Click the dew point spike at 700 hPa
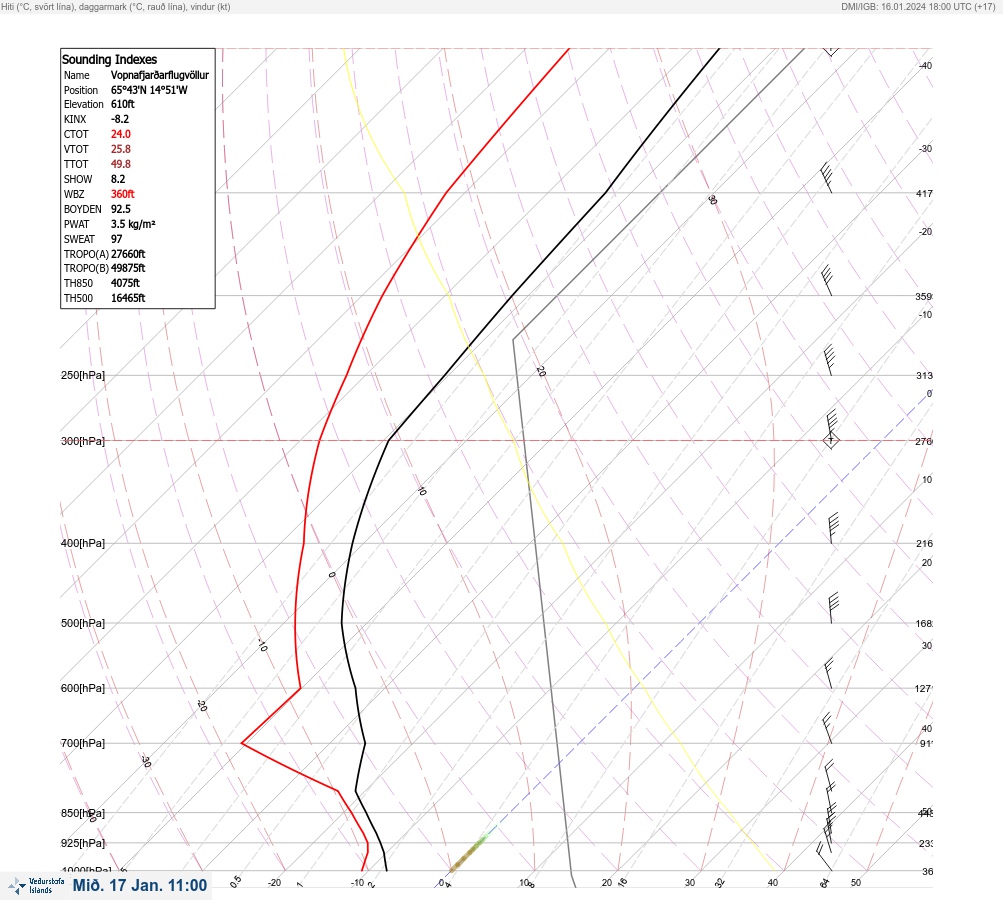The width and height of the screenshot is (1003, 900). point(242,743)
